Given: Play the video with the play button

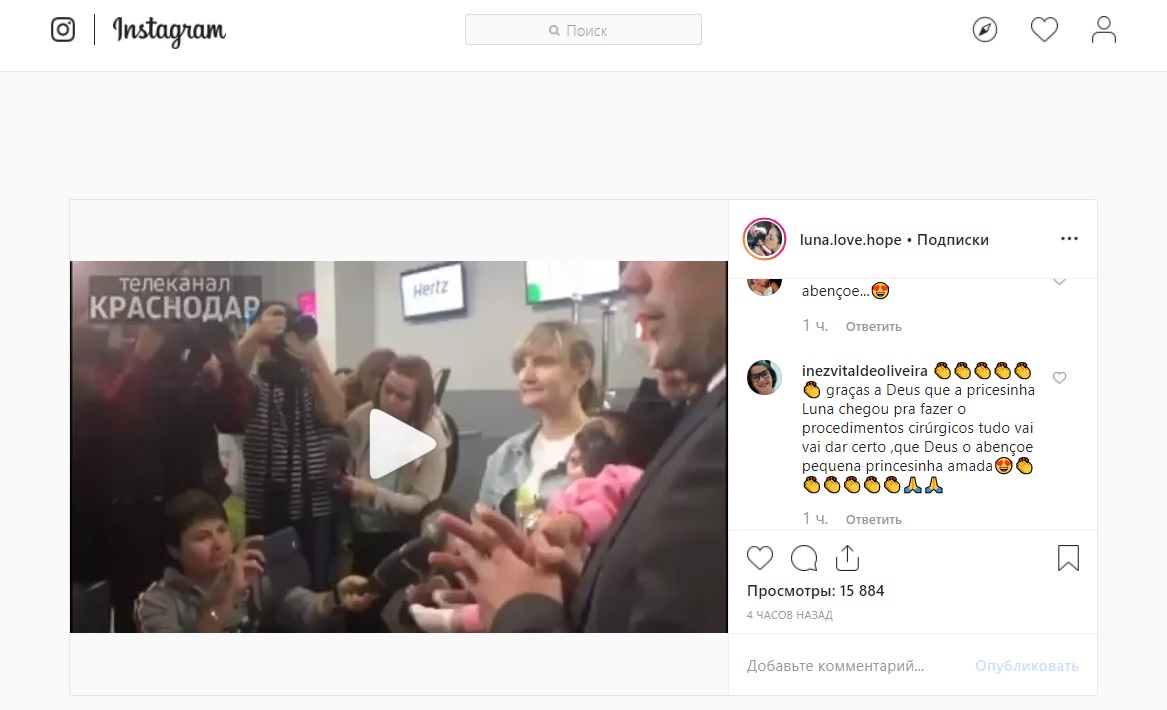Looking at the screenshot, I should 400,444.
